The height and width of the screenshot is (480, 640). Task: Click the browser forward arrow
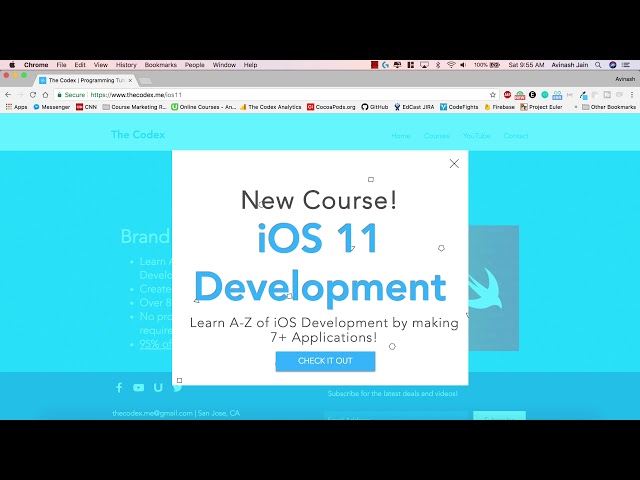(x=20, y=95)
